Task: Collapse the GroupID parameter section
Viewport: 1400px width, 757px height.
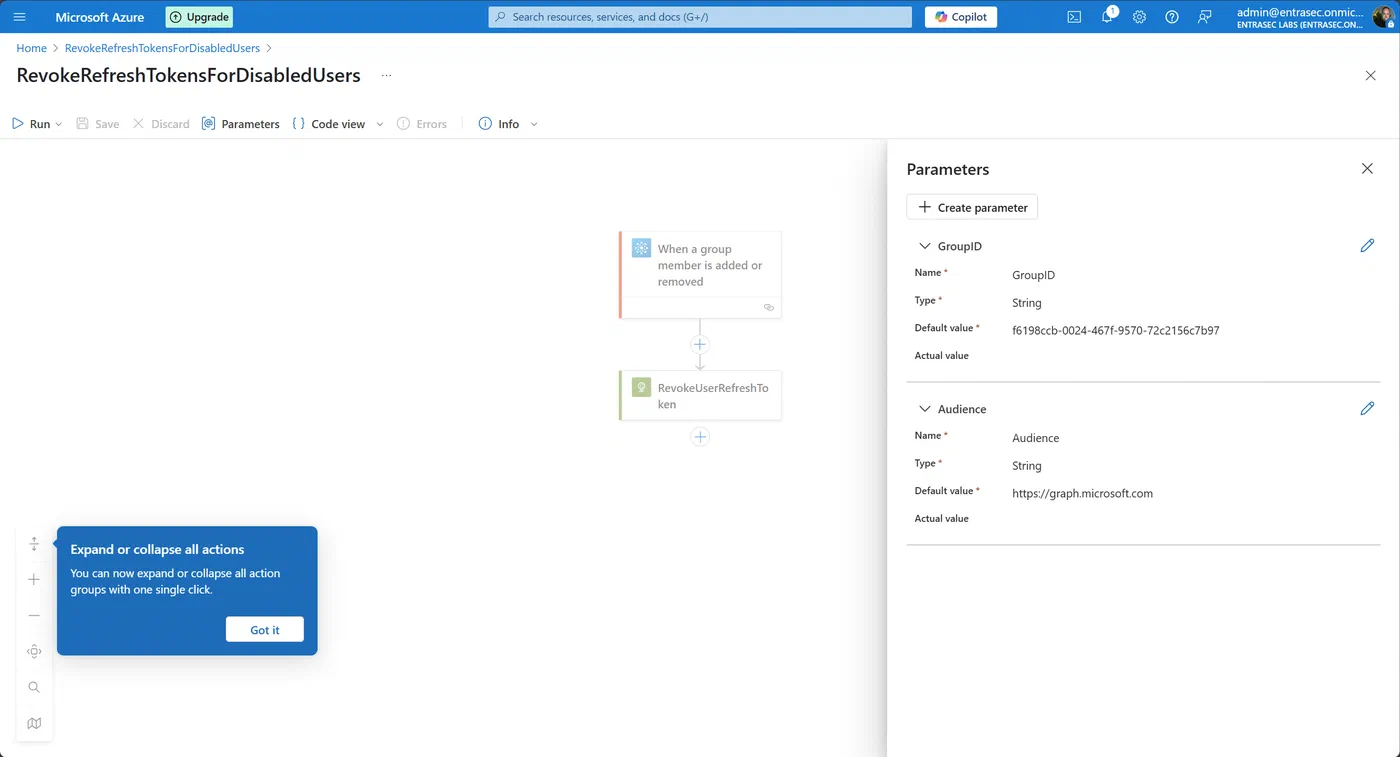Action: pos(925,246)
